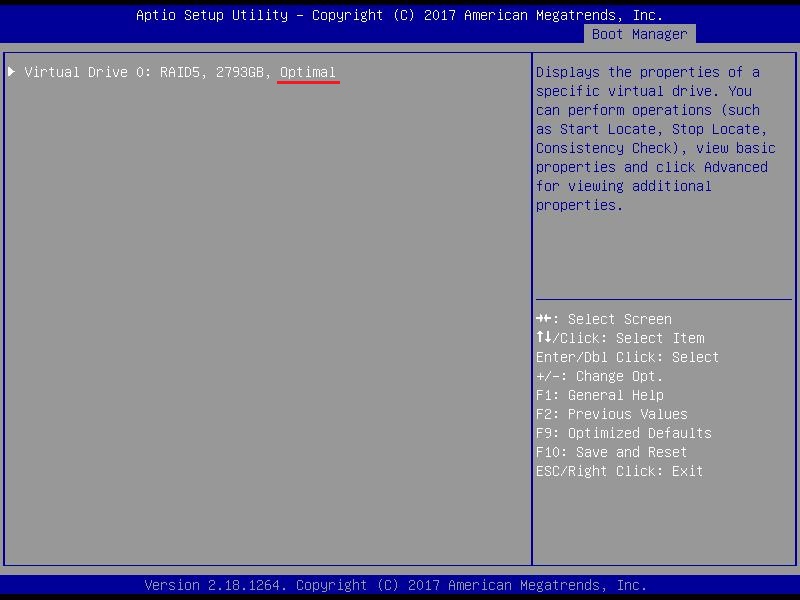Image resolution: width=800 pixels, height=600 pixels.
Task: Click the Select Screen hint label
Action: point(620,319)
